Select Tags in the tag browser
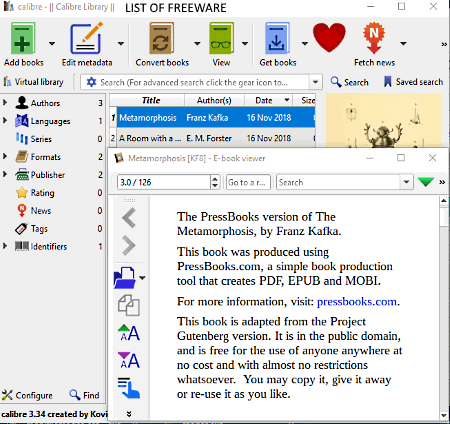 pyautogui.click(x=39, y=229)
